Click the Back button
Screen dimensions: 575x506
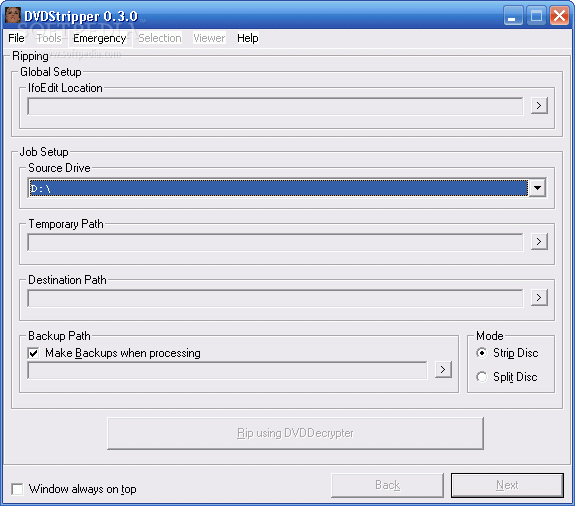[387, 485]
